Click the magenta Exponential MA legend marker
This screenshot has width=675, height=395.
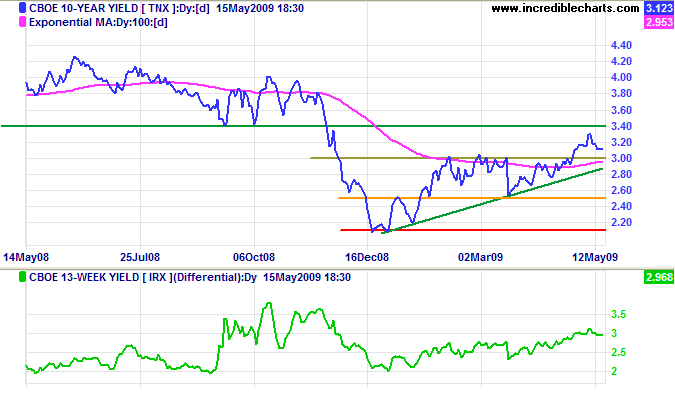[x=22, y=22]
